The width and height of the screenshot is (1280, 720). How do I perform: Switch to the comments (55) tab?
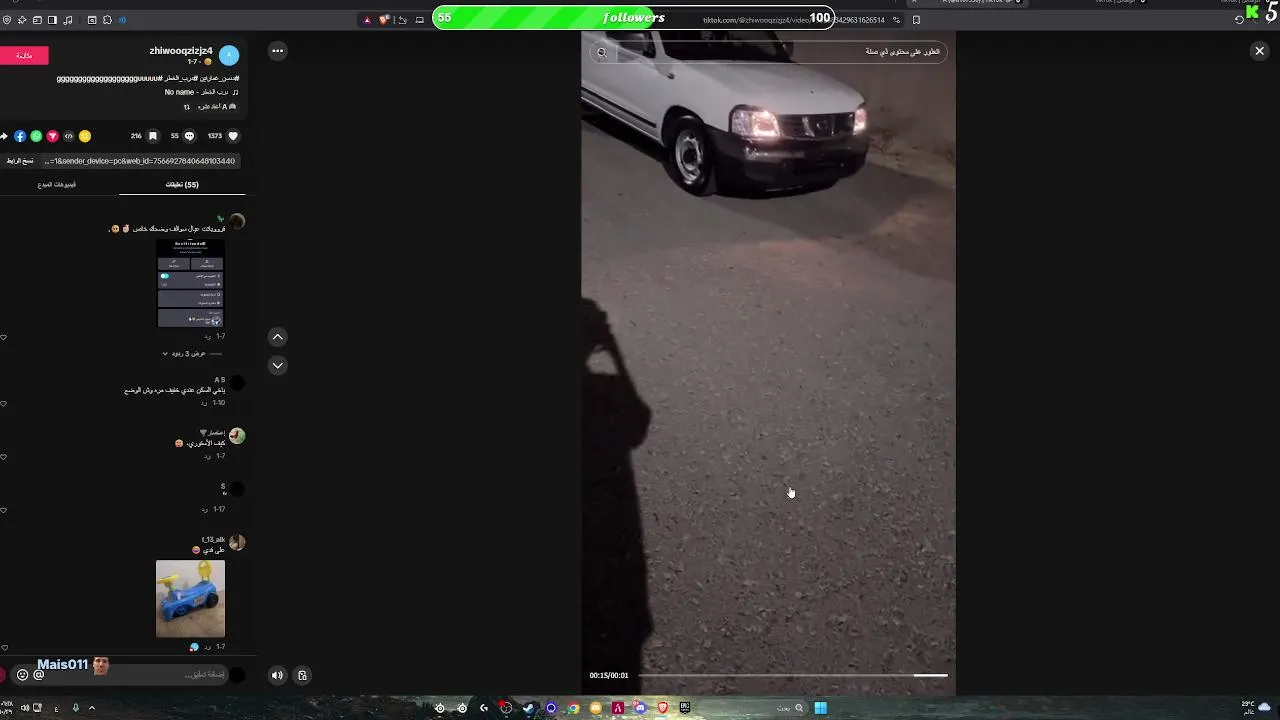coord(182,185)
